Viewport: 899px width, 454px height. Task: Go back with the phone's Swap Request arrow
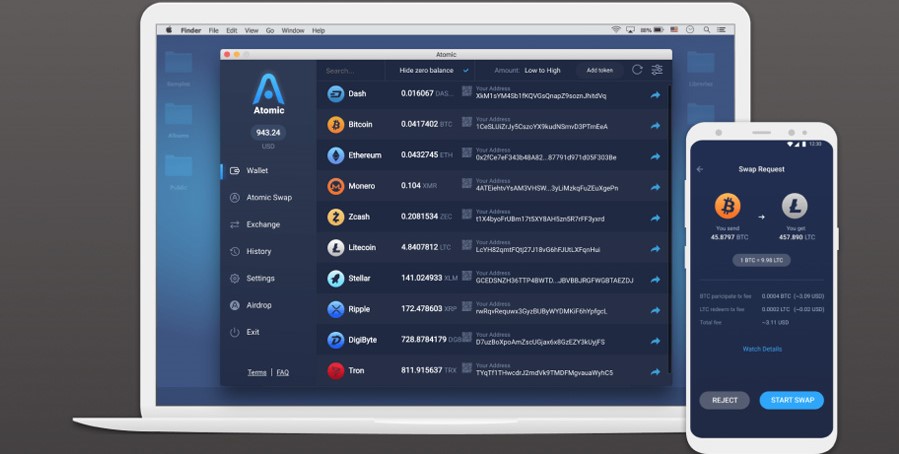pos(699,169)
